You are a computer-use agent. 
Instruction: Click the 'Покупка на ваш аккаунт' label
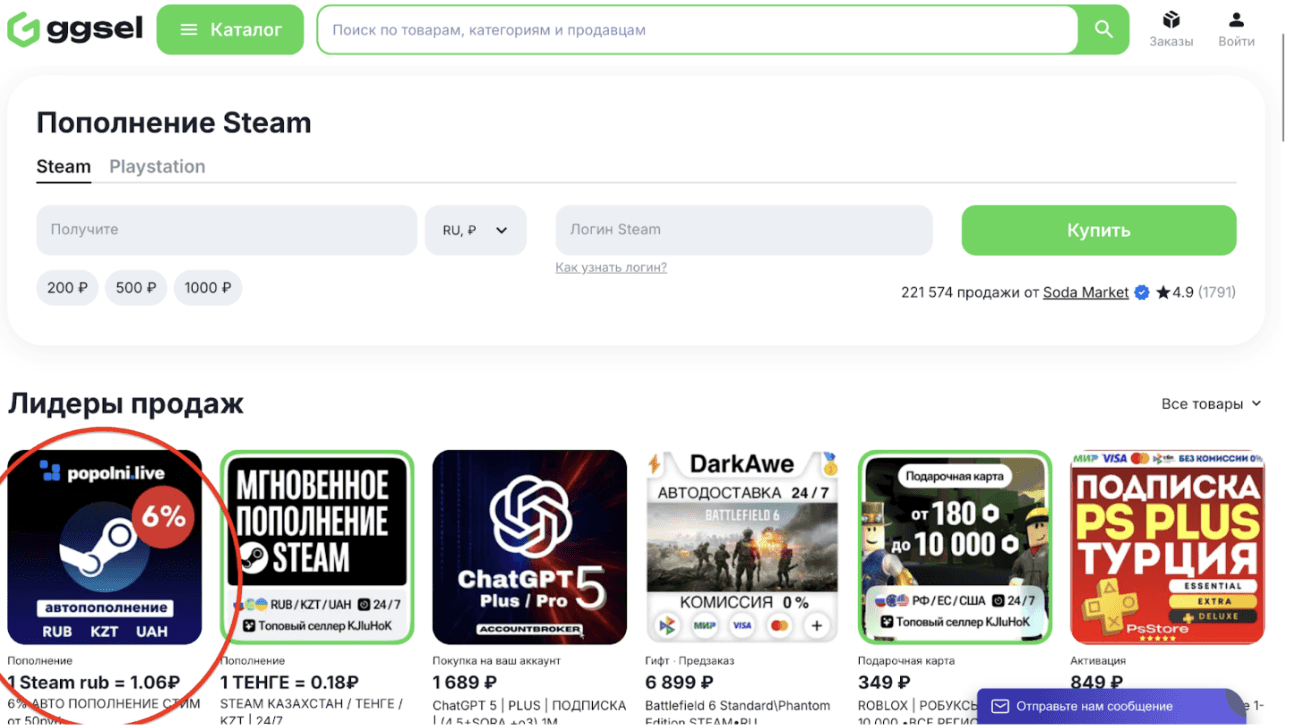tap(497, 661)
